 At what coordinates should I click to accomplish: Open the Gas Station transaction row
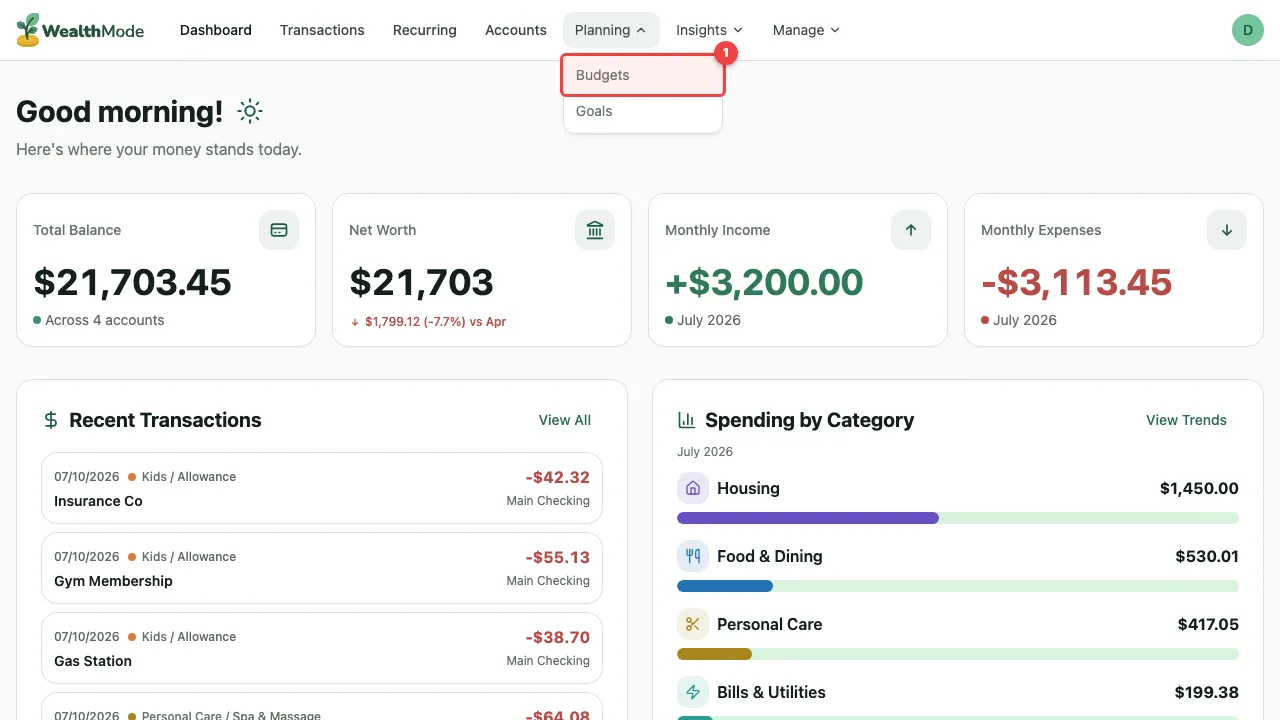tap(322, 648)
